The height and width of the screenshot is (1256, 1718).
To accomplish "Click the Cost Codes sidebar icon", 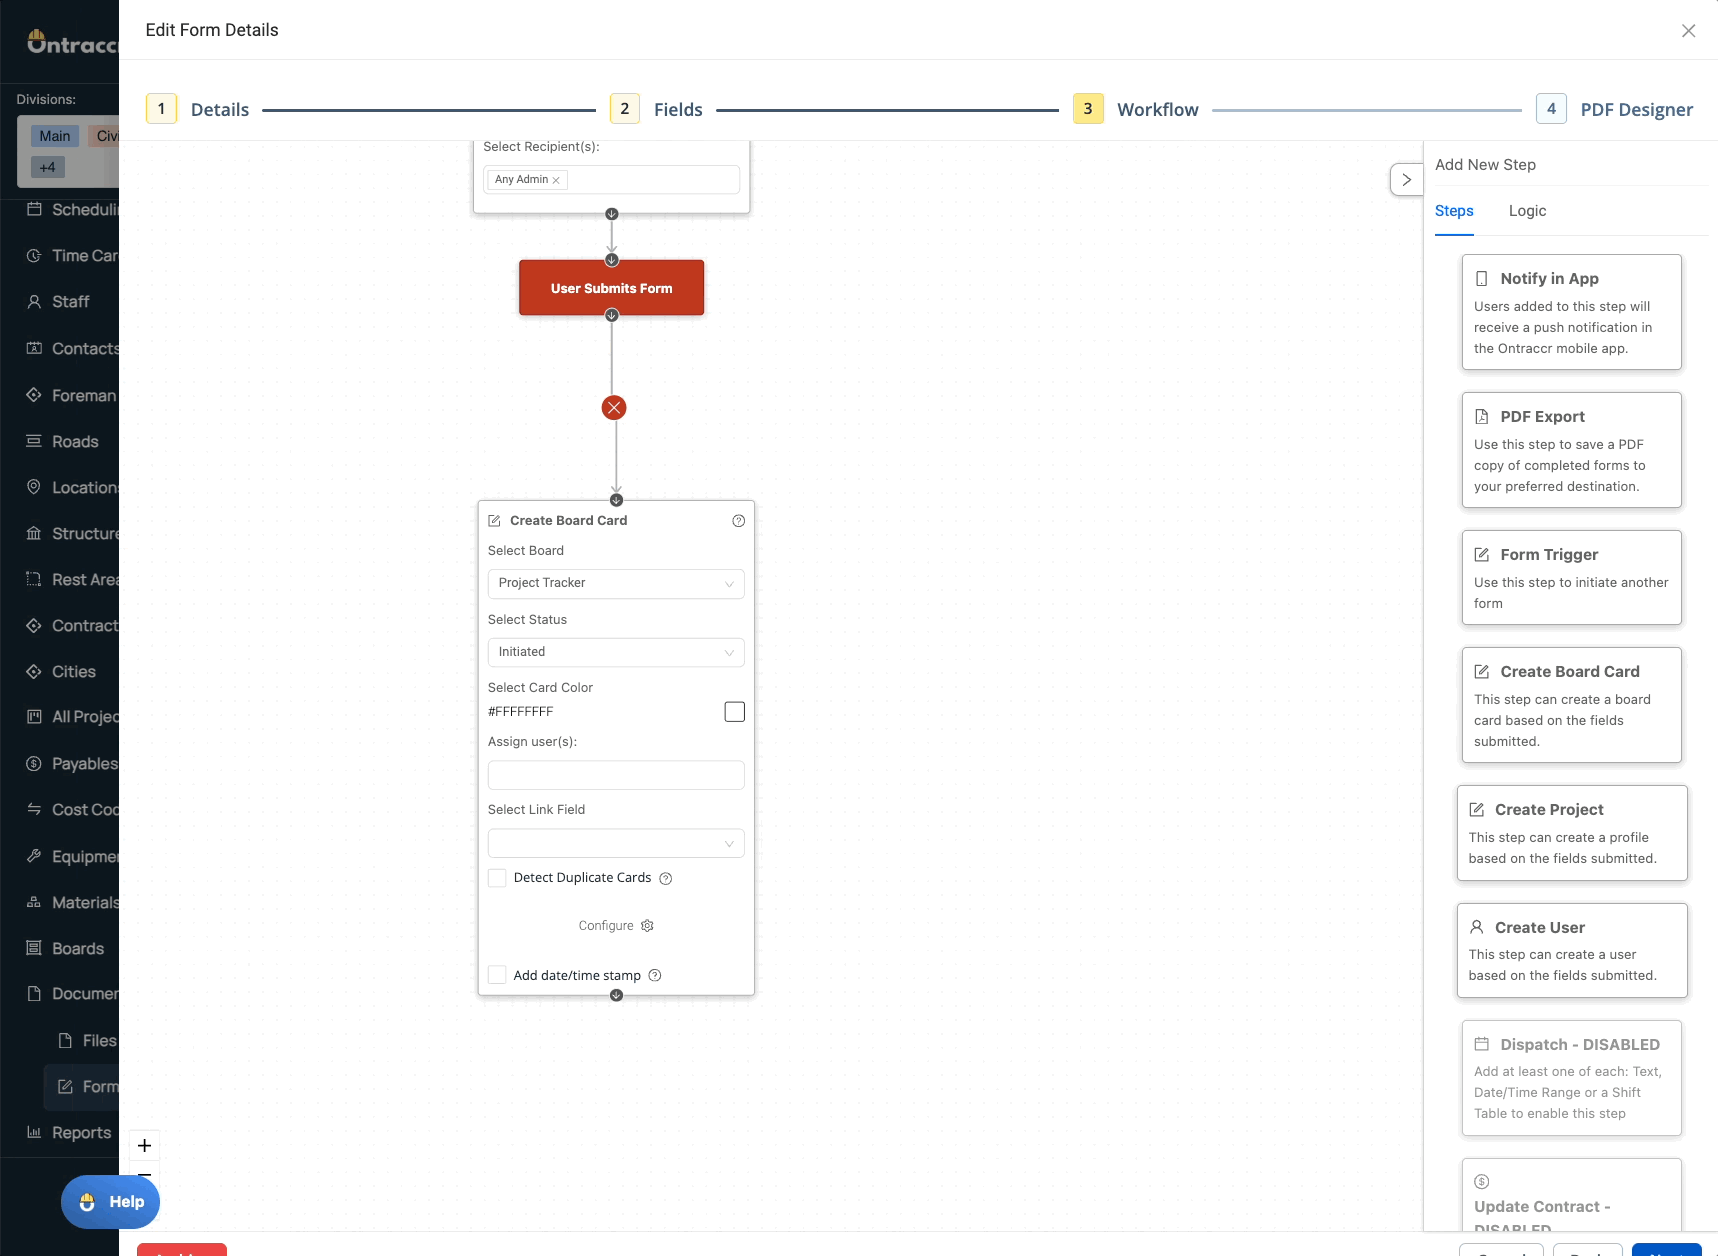I will 34,809.
